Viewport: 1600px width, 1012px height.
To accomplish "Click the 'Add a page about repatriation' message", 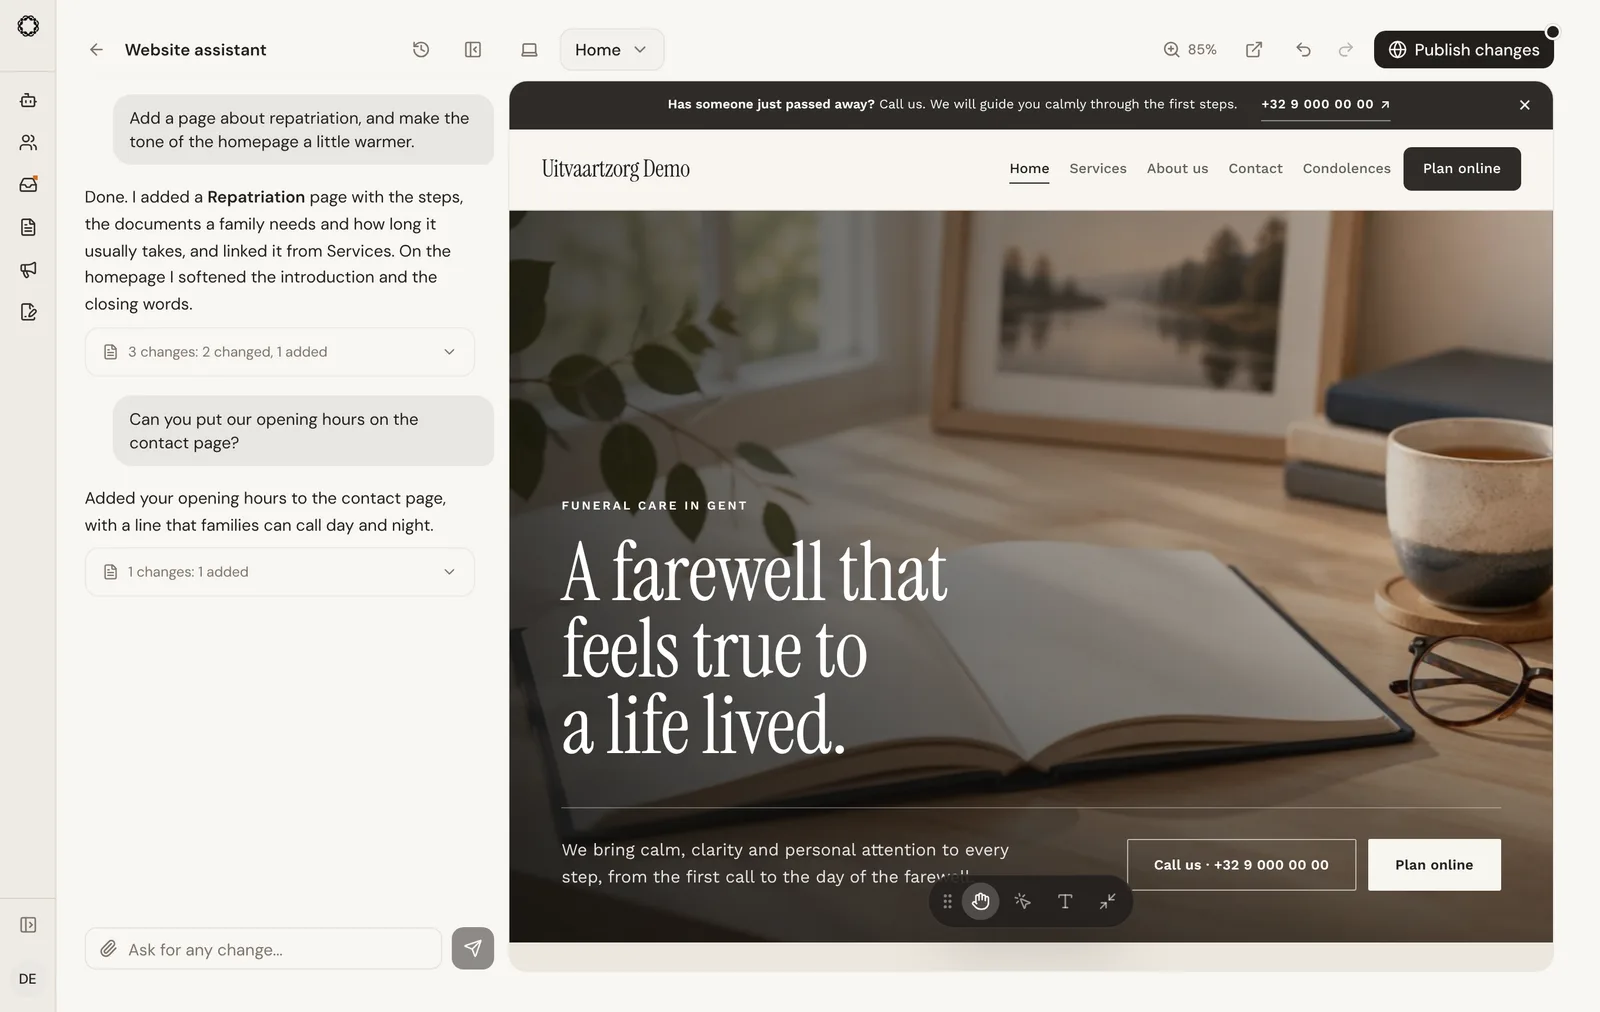I will click(303, 130).
